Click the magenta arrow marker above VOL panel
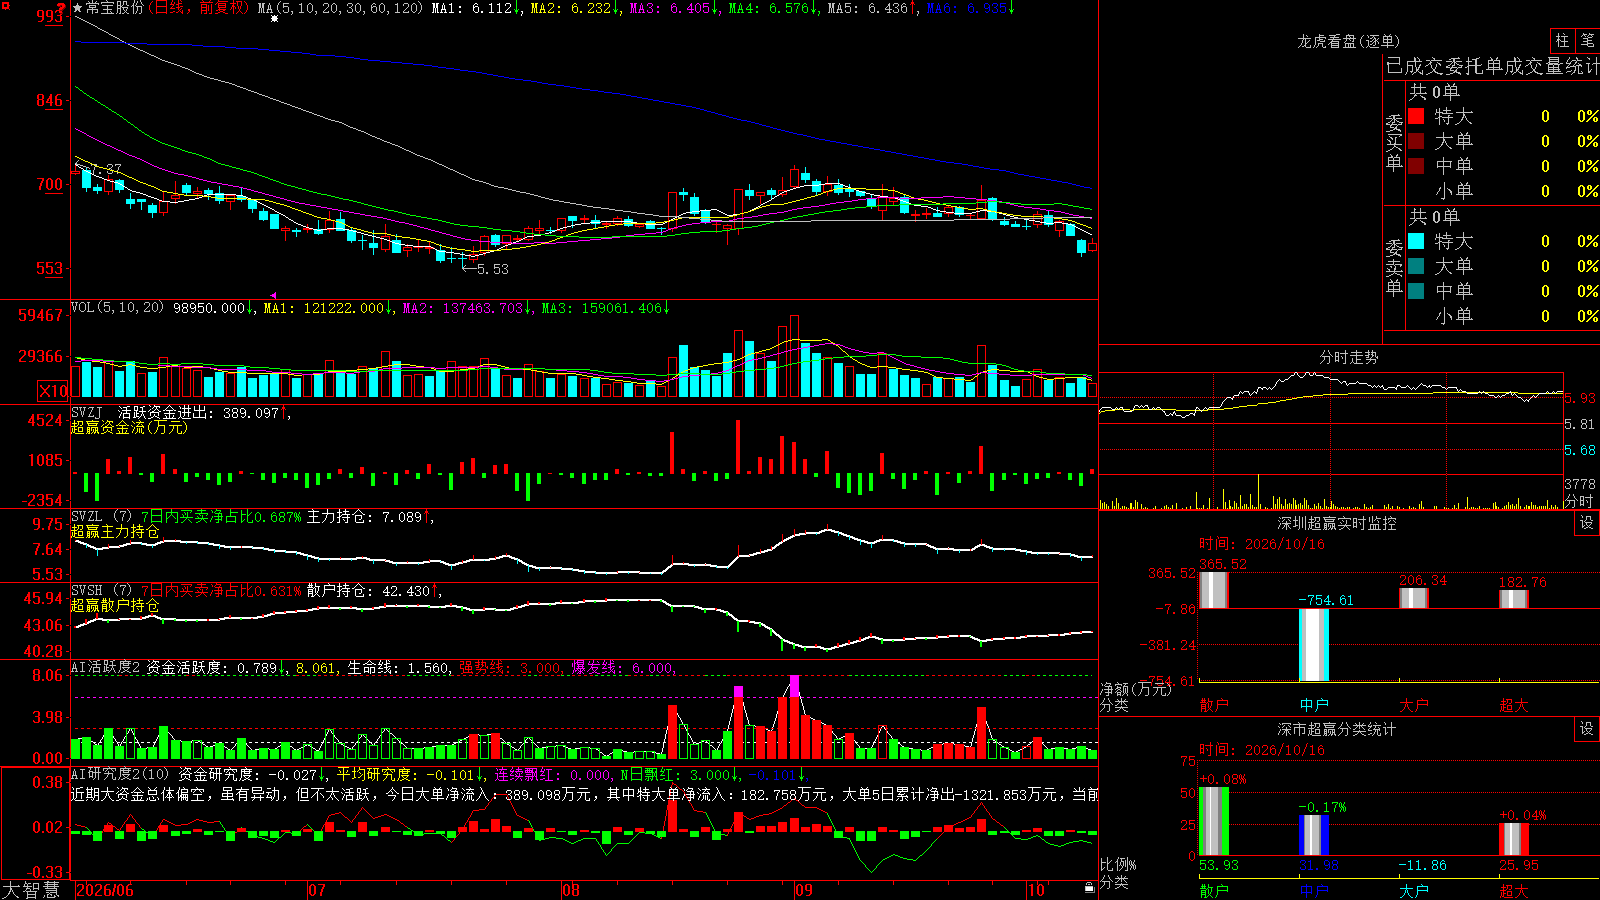This screenshot has height=900, width=1600. (274, 296)
